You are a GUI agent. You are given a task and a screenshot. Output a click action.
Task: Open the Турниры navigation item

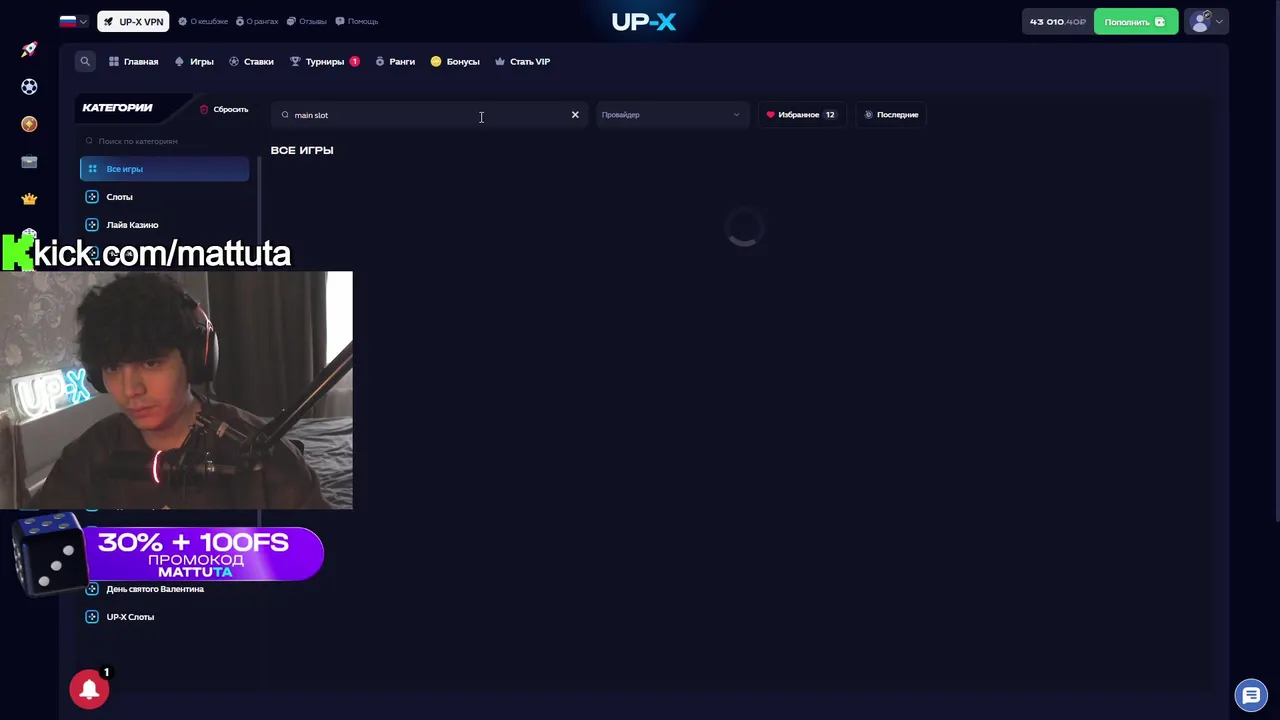click(x=324, y=62)
